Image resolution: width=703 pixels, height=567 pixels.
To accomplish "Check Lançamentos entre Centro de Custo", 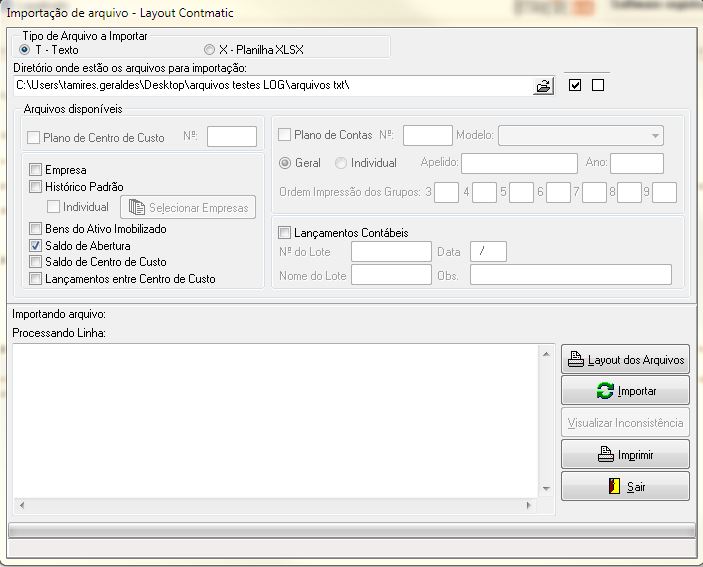I will point(36,279).
